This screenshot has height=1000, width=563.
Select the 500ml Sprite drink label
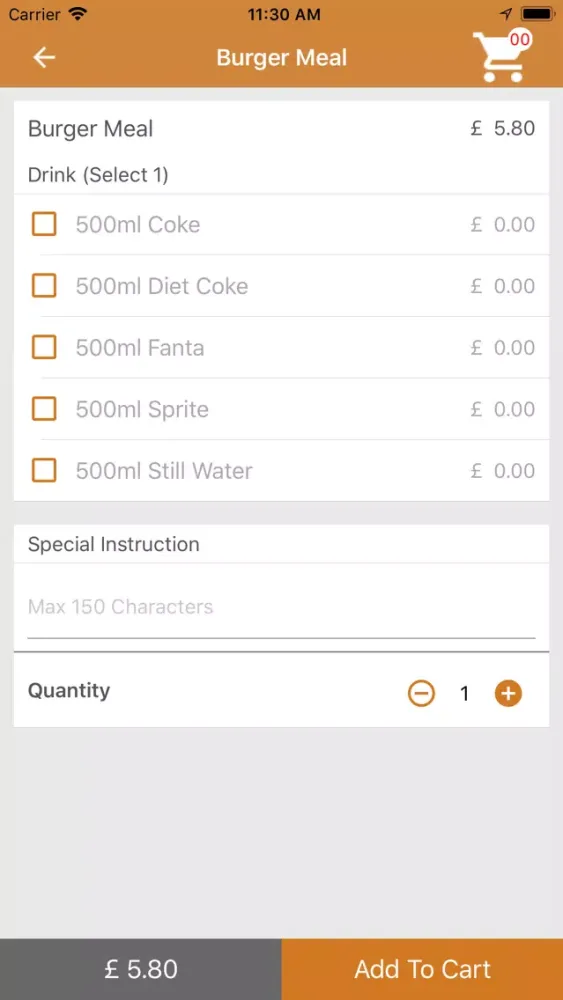[x=142, y=409]
